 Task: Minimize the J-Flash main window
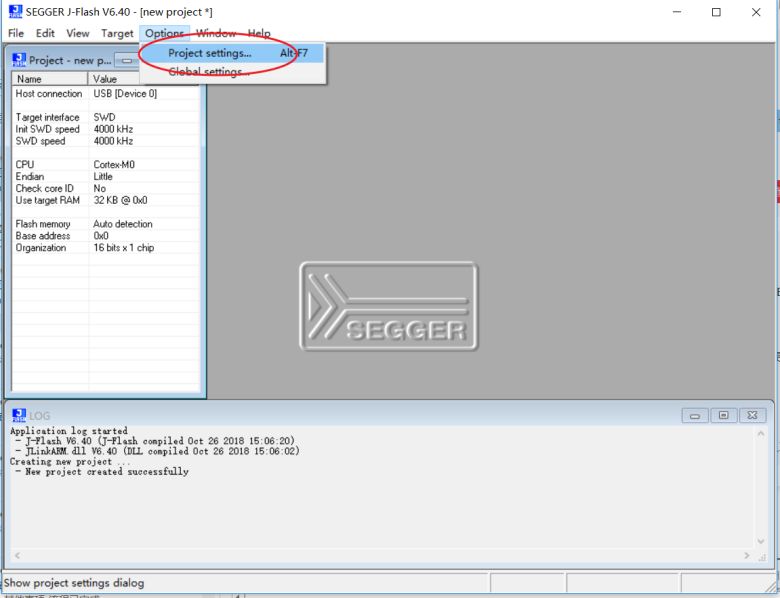677,12
